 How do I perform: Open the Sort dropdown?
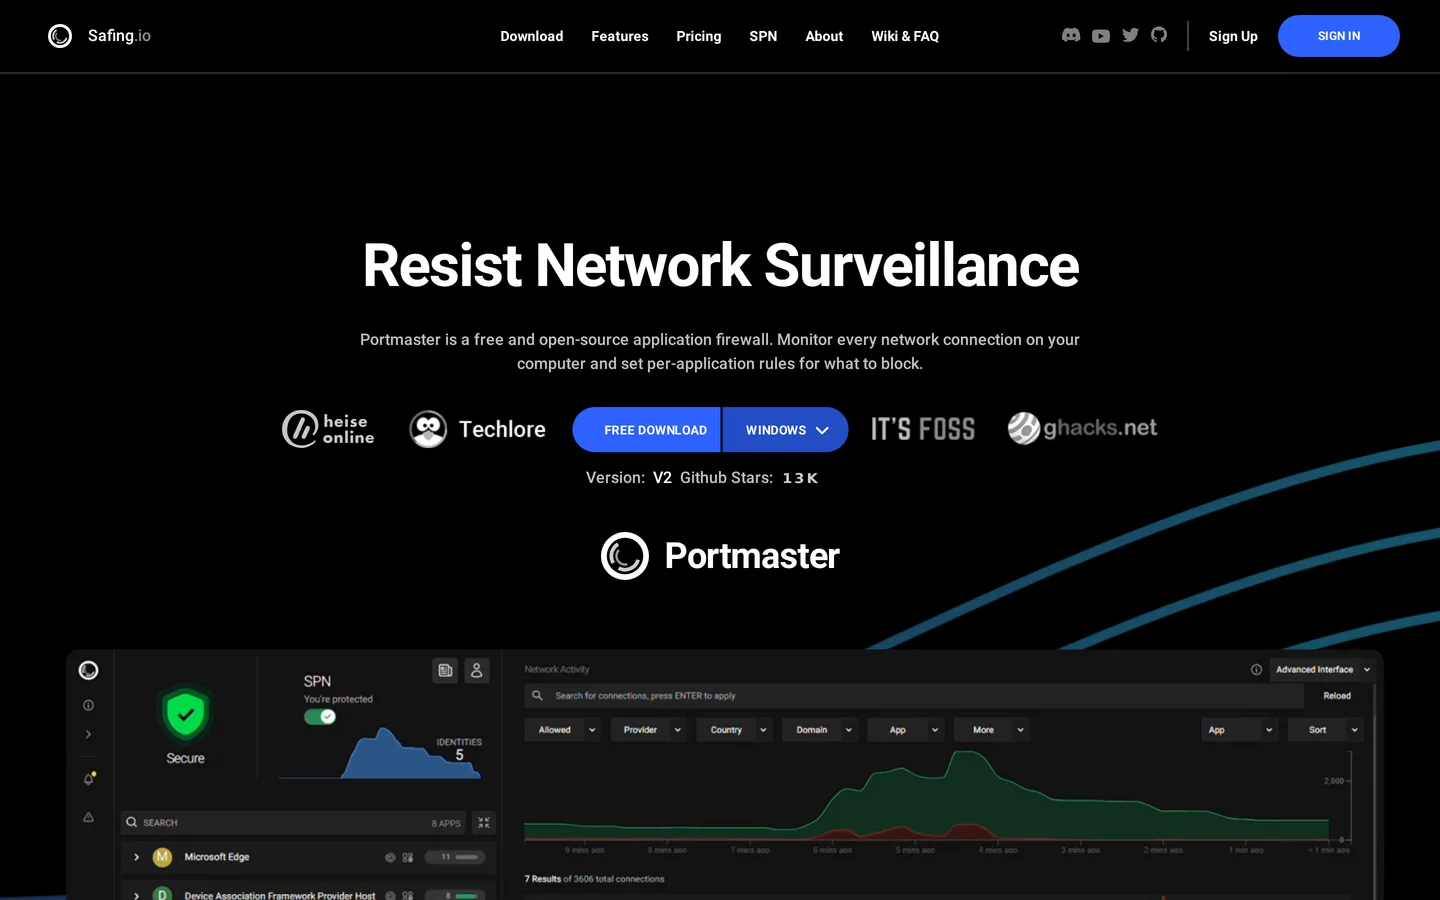click(x=1326, y=730)
